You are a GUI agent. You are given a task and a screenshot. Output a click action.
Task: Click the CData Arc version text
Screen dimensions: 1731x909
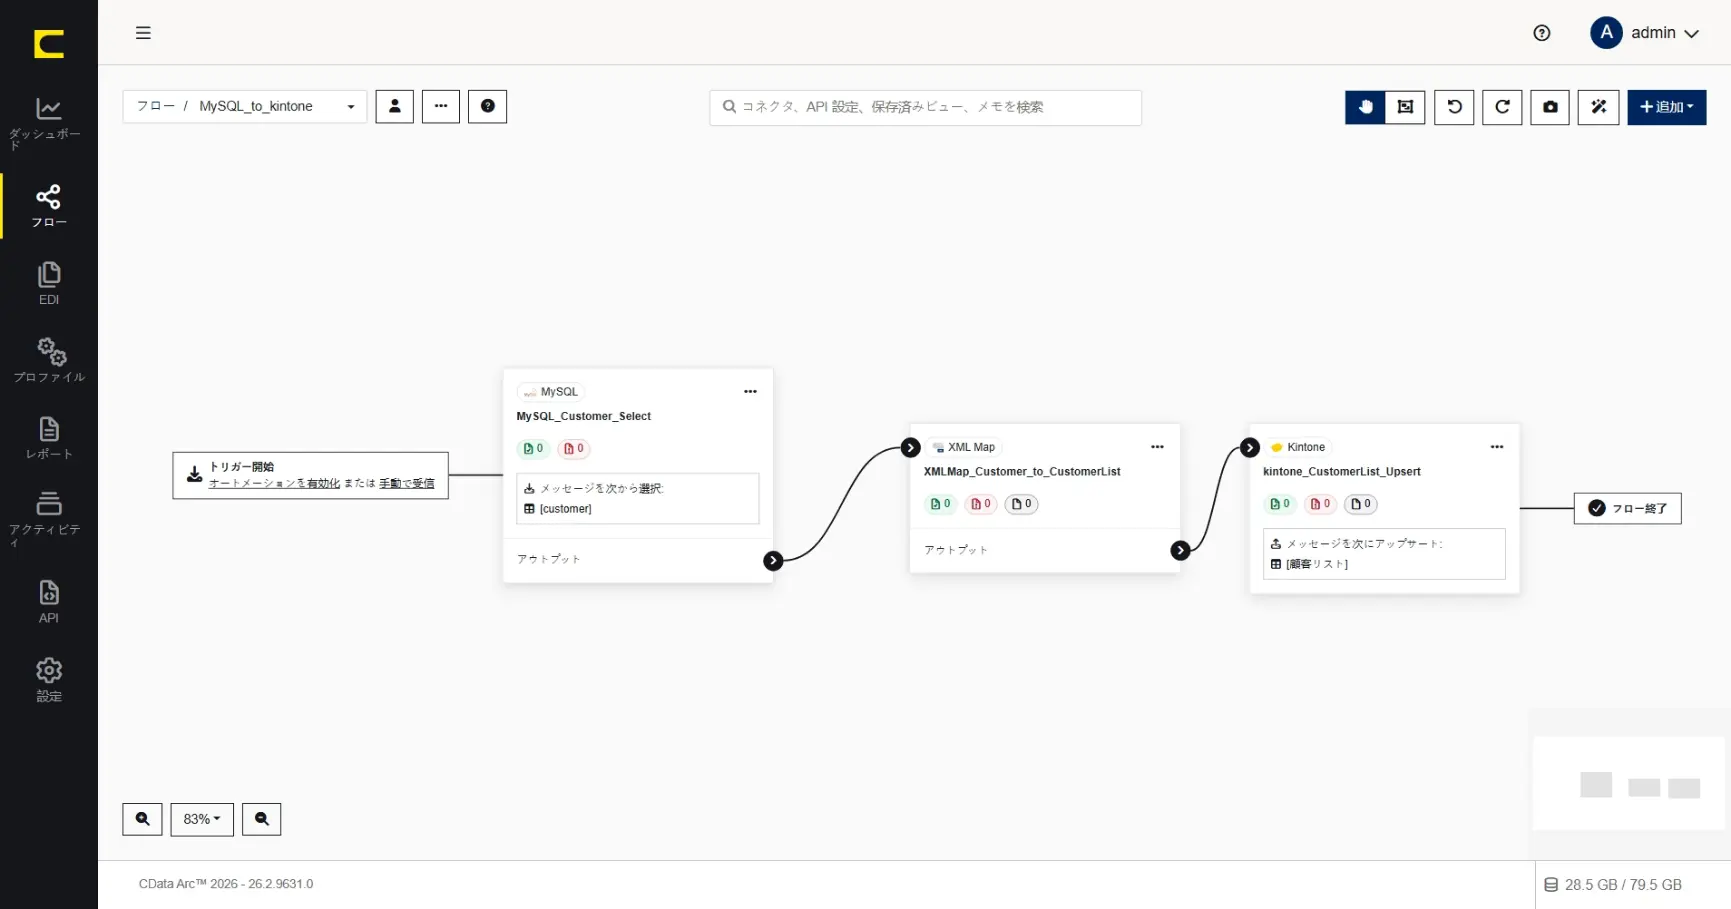click(x=226, y=884)
